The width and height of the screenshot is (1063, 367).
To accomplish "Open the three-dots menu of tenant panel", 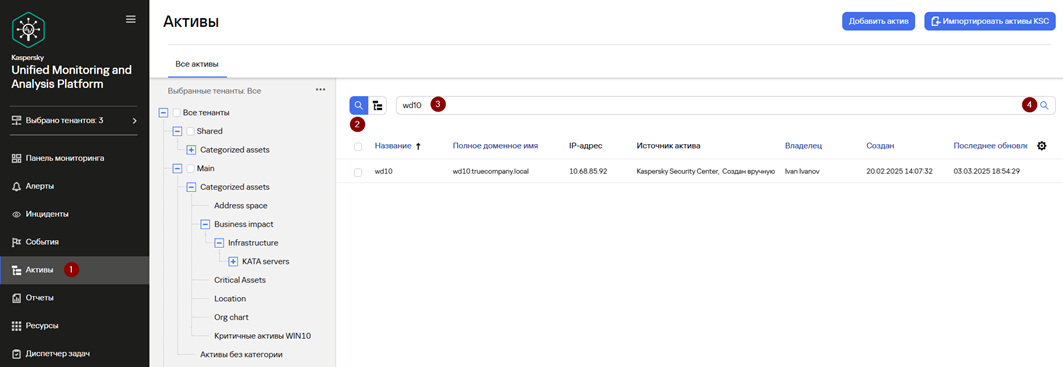I will (321, 90).
